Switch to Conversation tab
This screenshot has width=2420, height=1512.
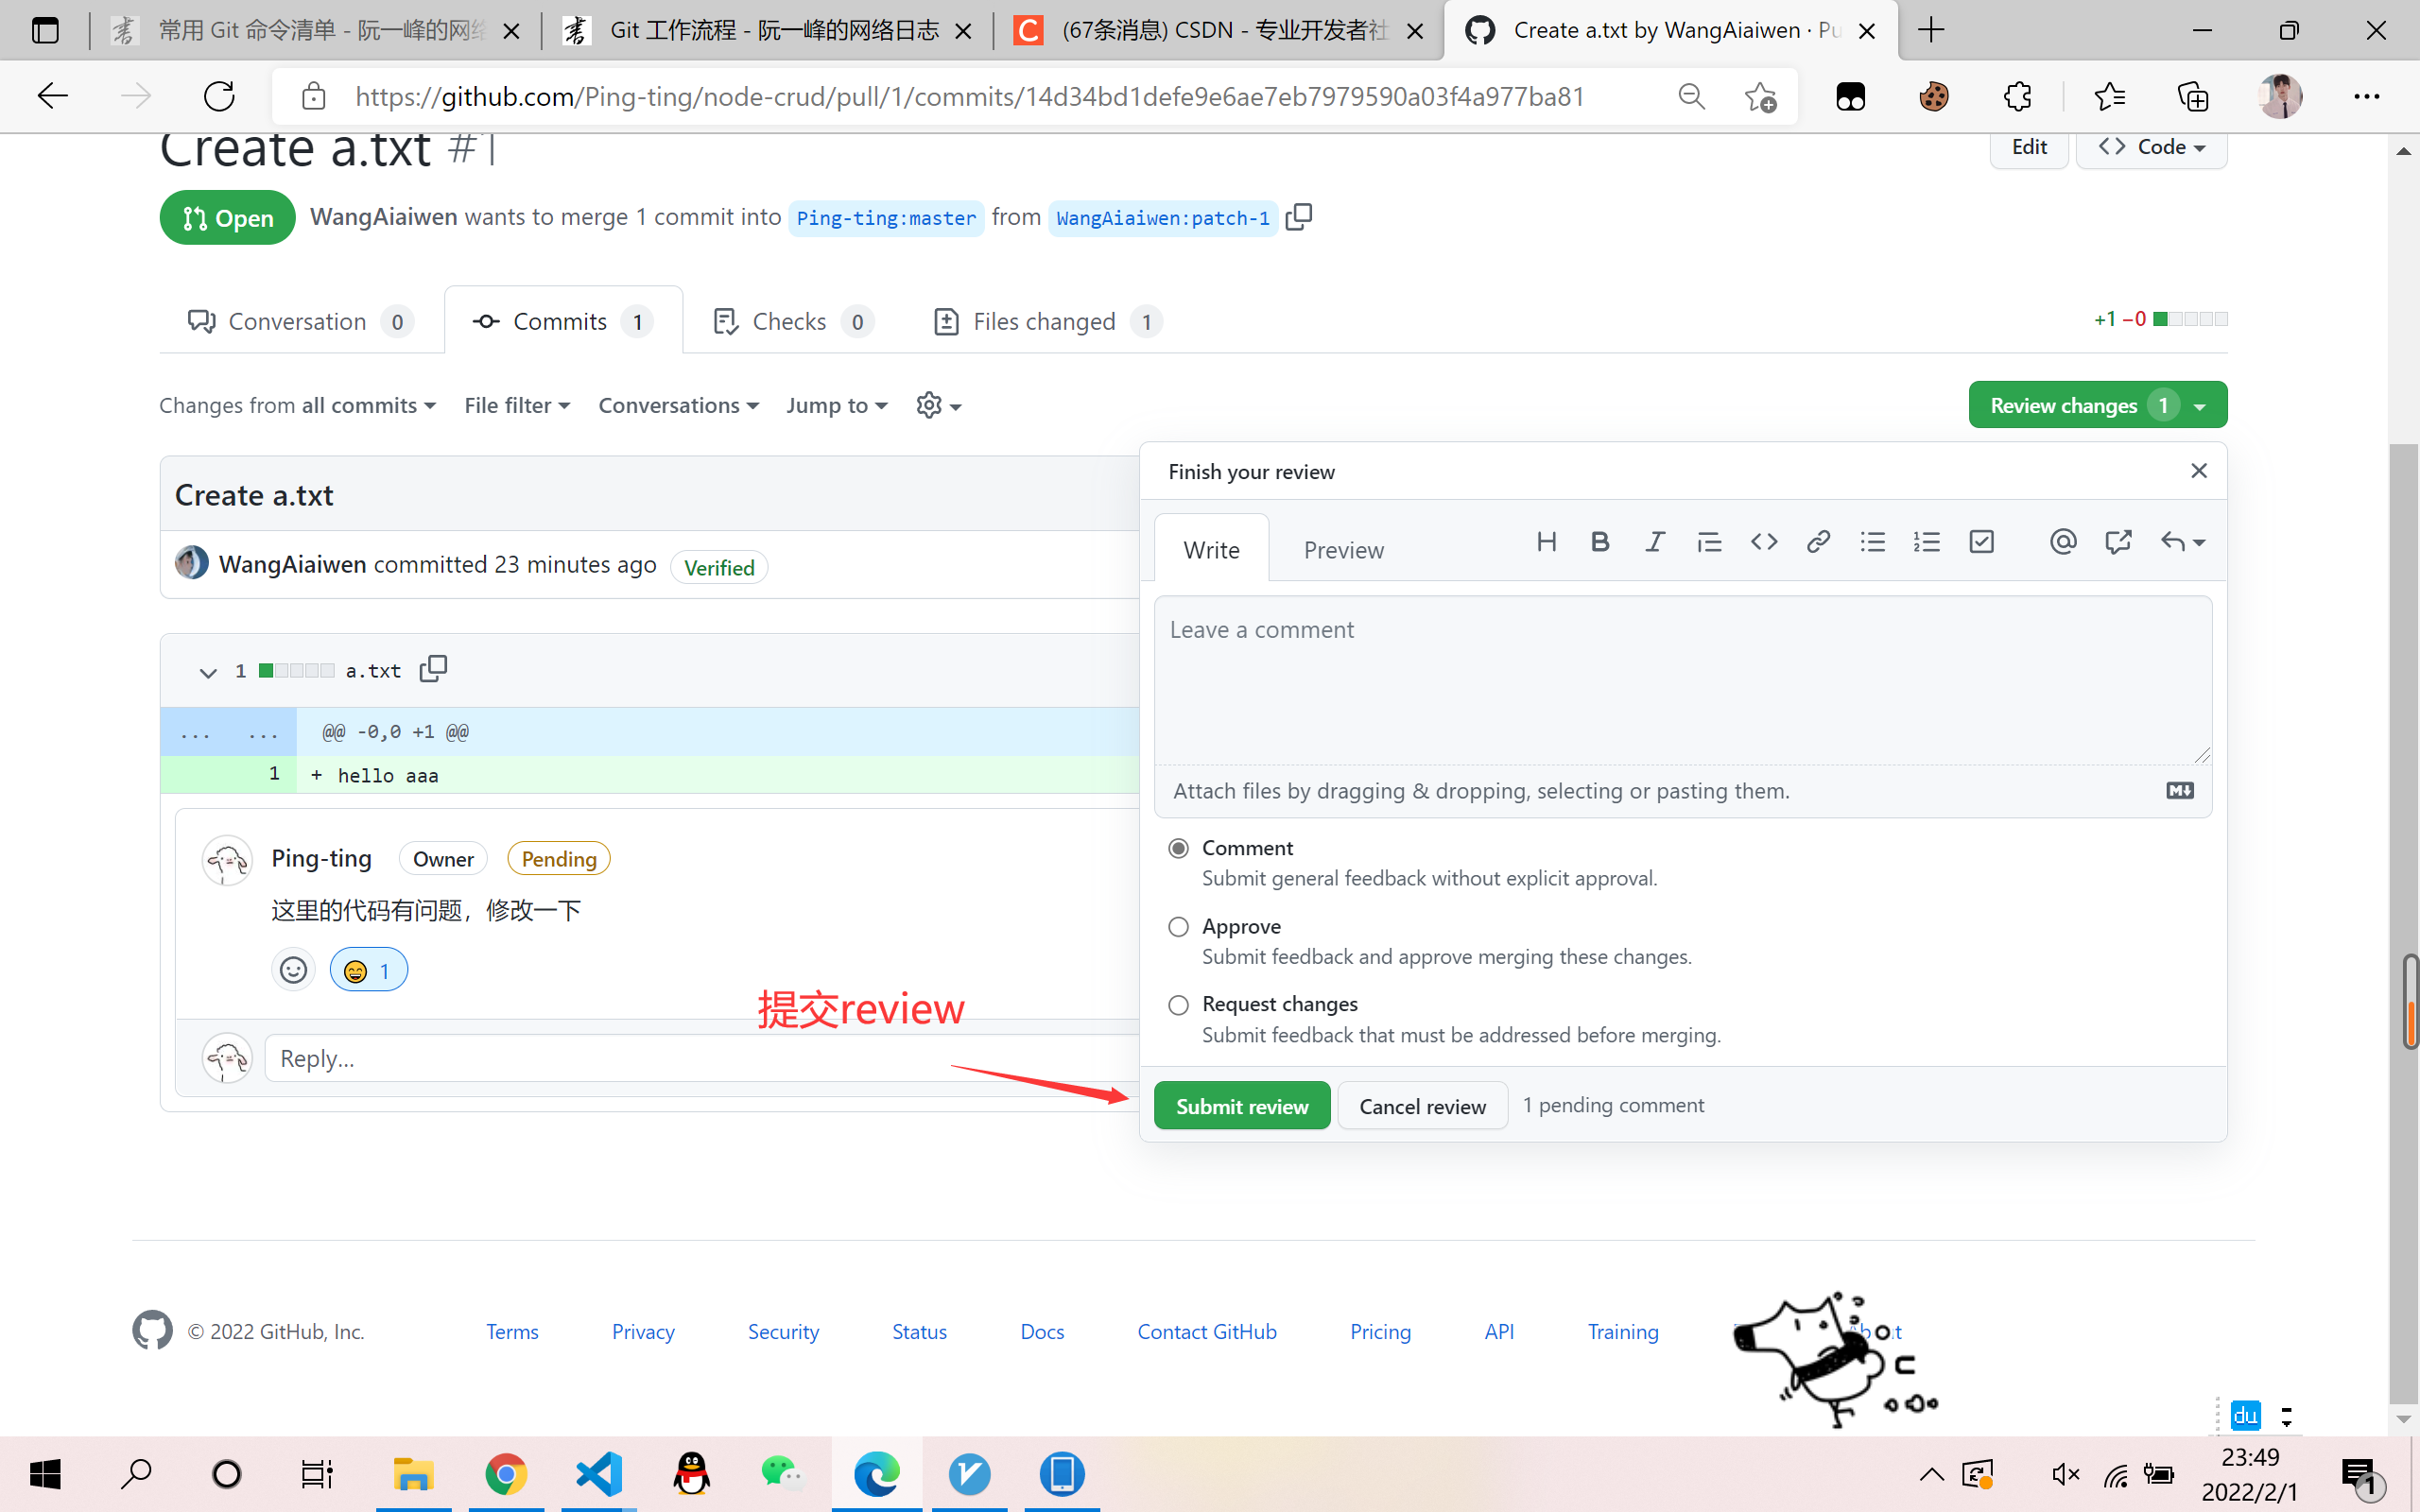pyautogui.click(x=300, y=321)
